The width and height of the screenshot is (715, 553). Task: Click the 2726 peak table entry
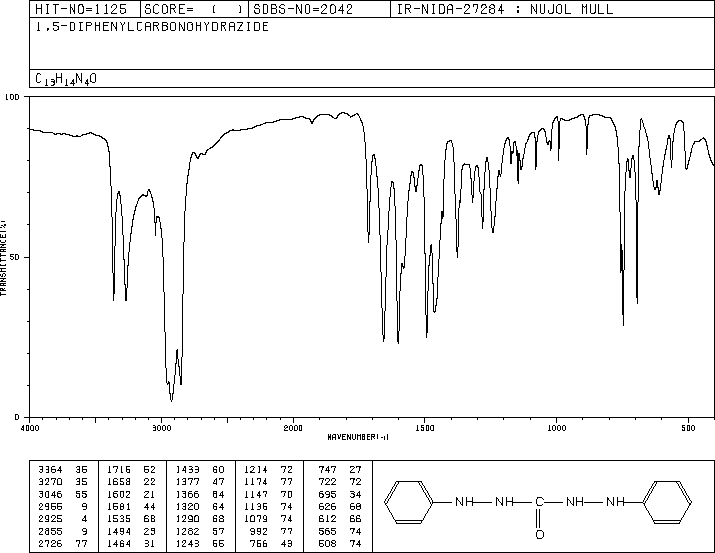63,543
